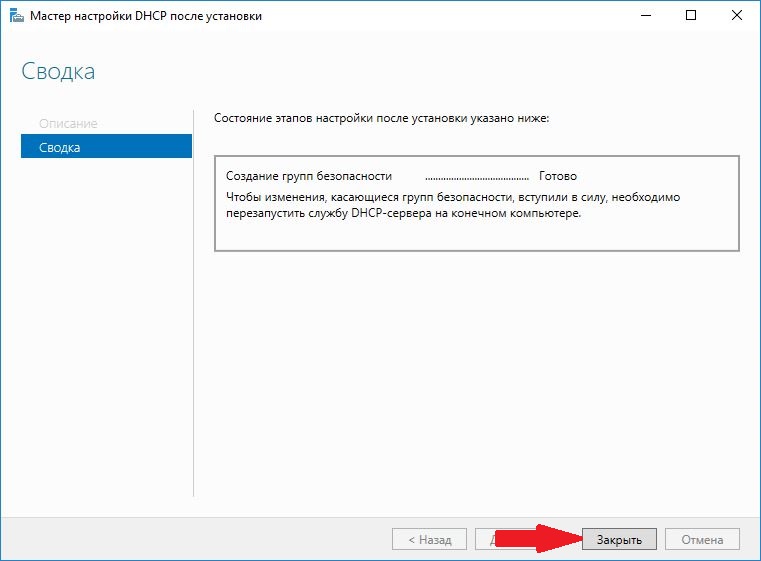This screenshot has height=561, width=761.
Task: Click the greyed-out < Назад button
Action: tap(428, 539)
